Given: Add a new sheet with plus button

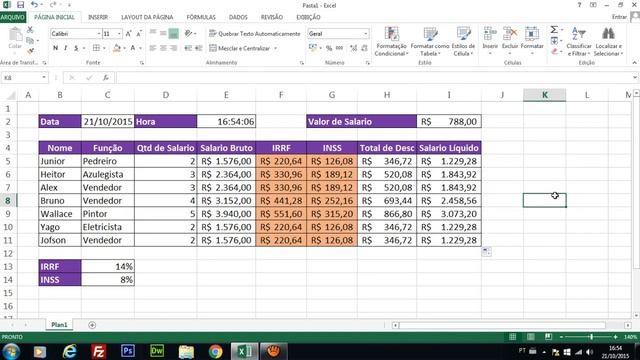Looking at the screenshot, I should point(92,325).
